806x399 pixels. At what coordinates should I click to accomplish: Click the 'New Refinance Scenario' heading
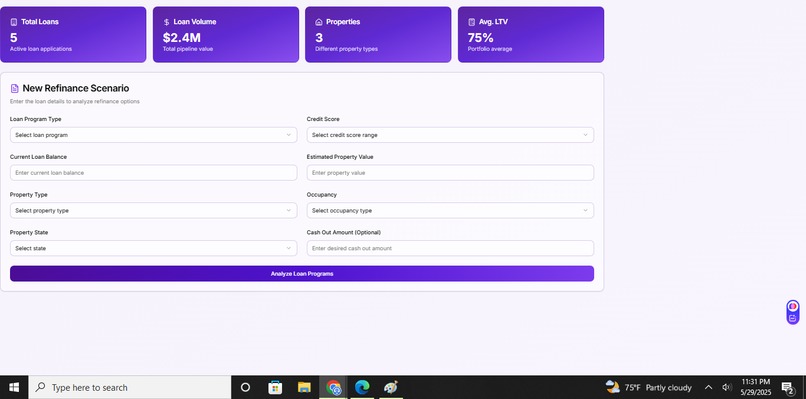pos(76,88)
